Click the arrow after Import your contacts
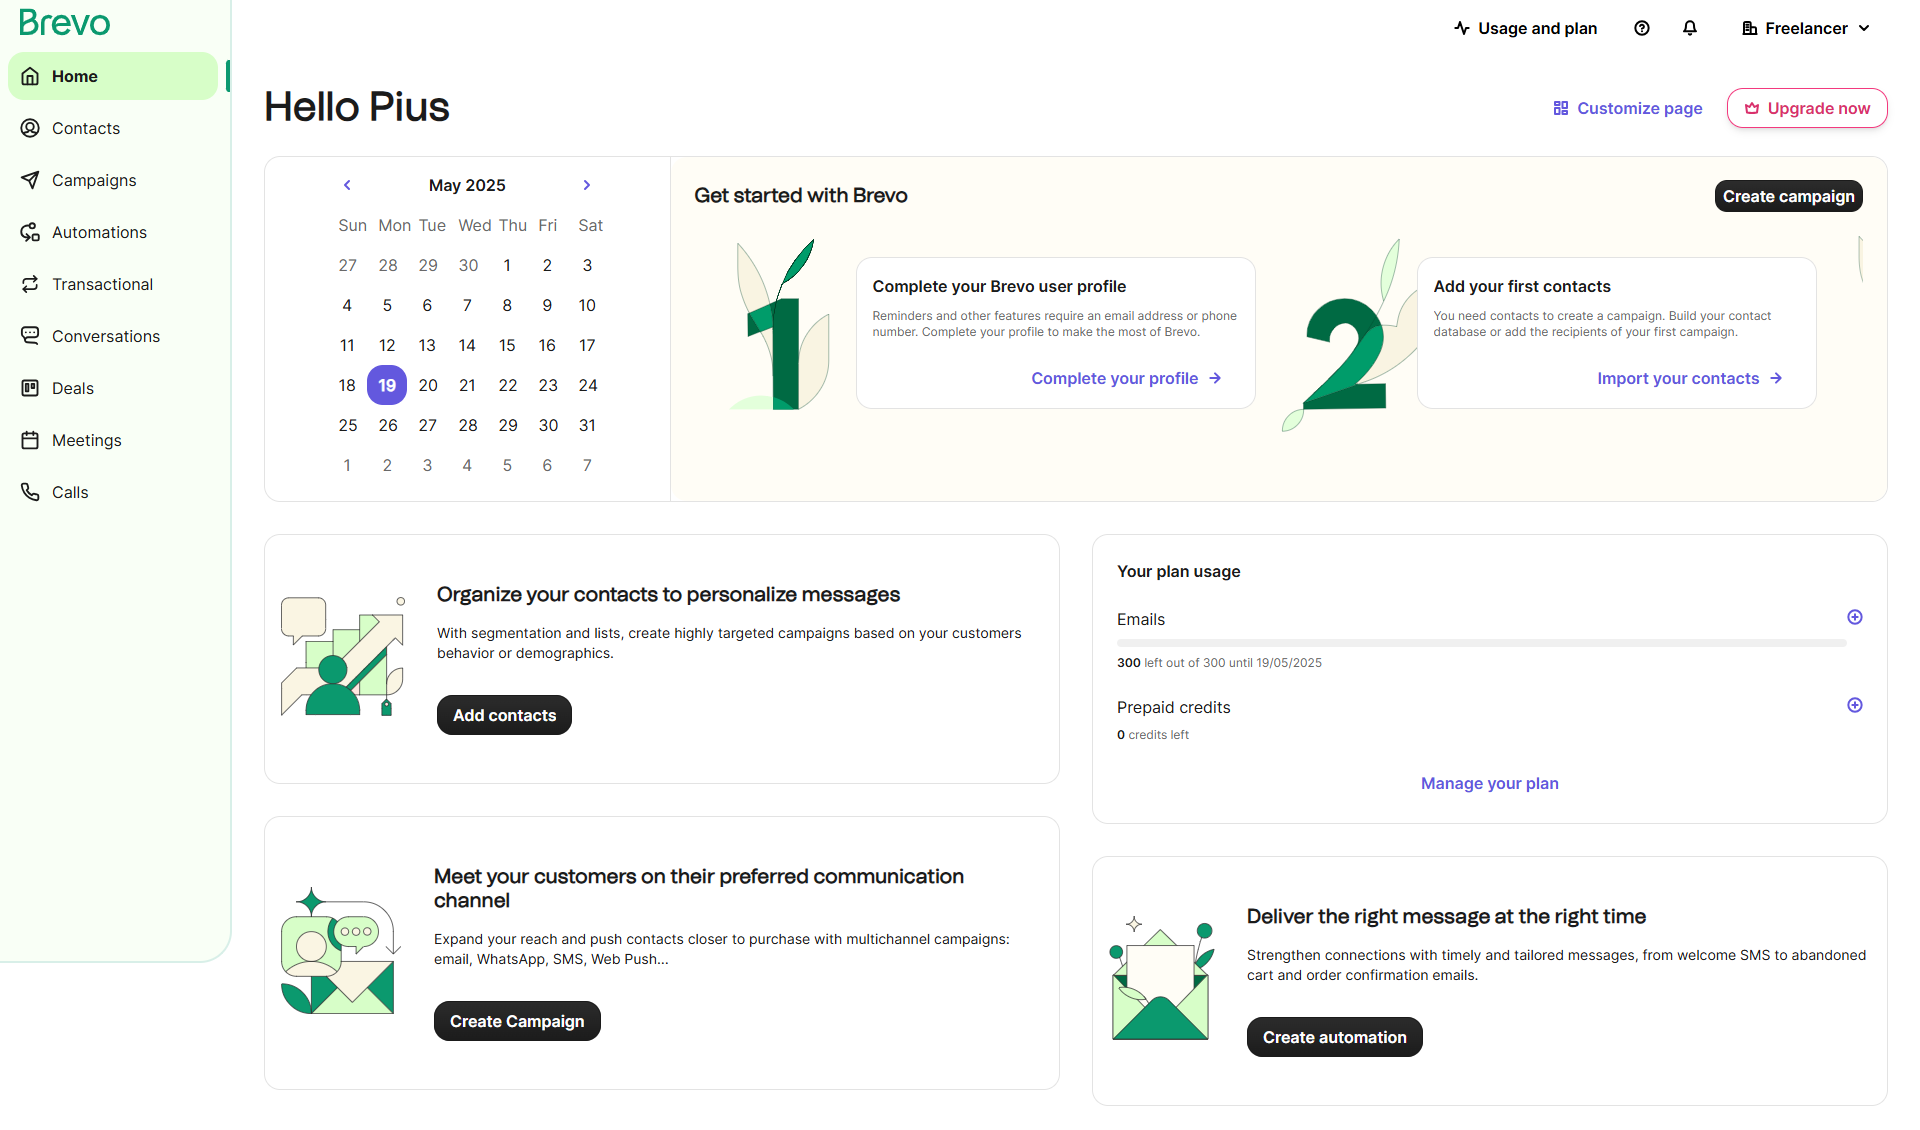 click(x=1776, y=378)
